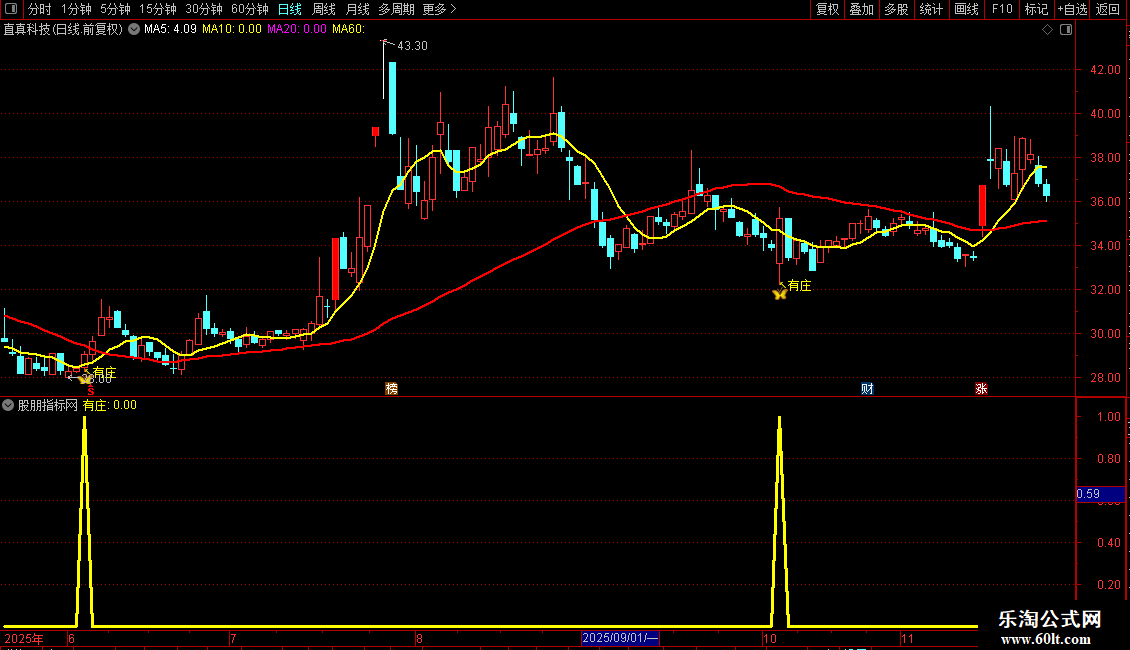This screenshot has height=650, width=1130.
Task: Click the 统计 statistics button
Action: 931,9
